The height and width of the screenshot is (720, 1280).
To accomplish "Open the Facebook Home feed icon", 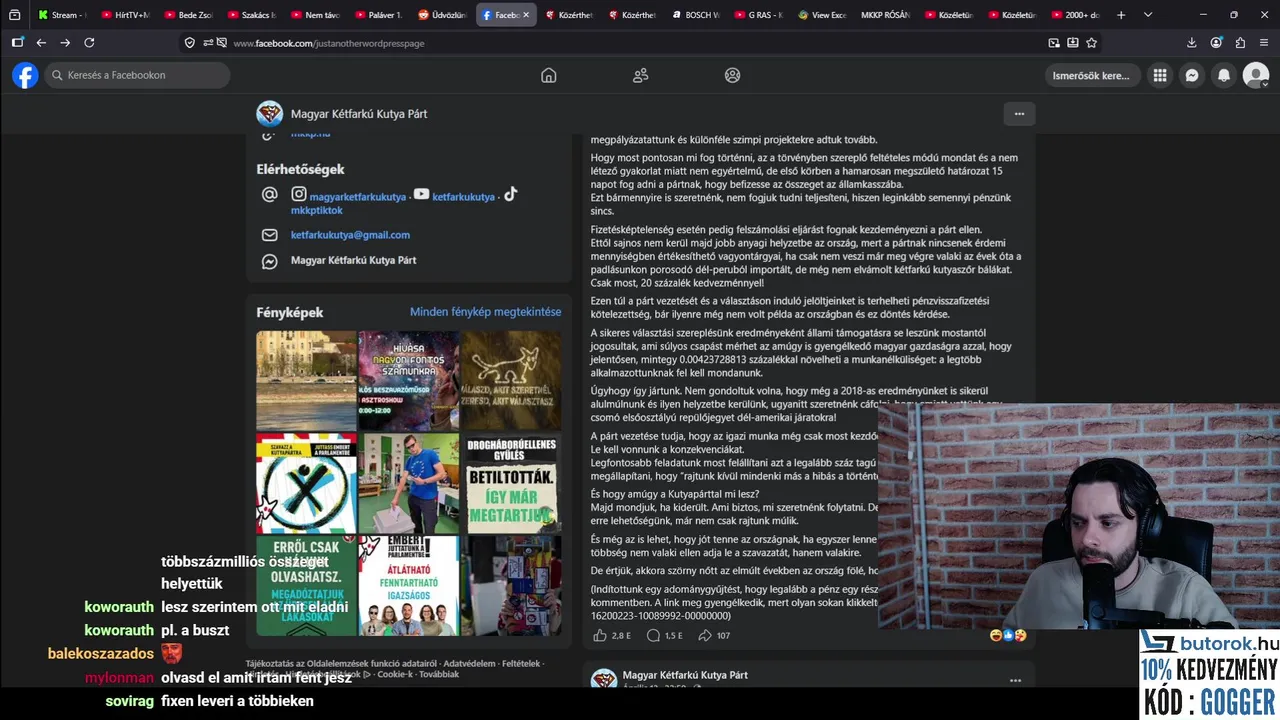I will (x=548, y=75).
